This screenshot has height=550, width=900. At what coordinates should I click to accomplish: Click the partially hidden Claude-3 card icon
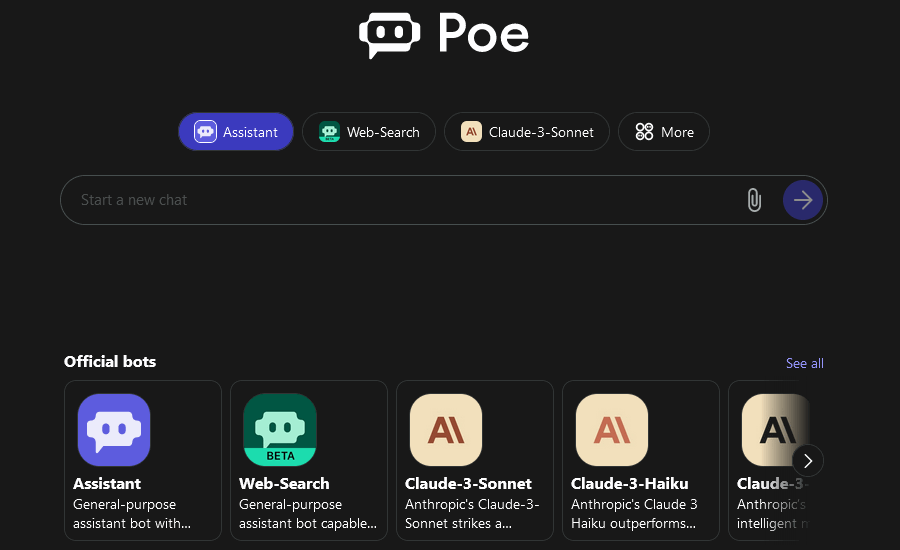(x=775, y=429)
